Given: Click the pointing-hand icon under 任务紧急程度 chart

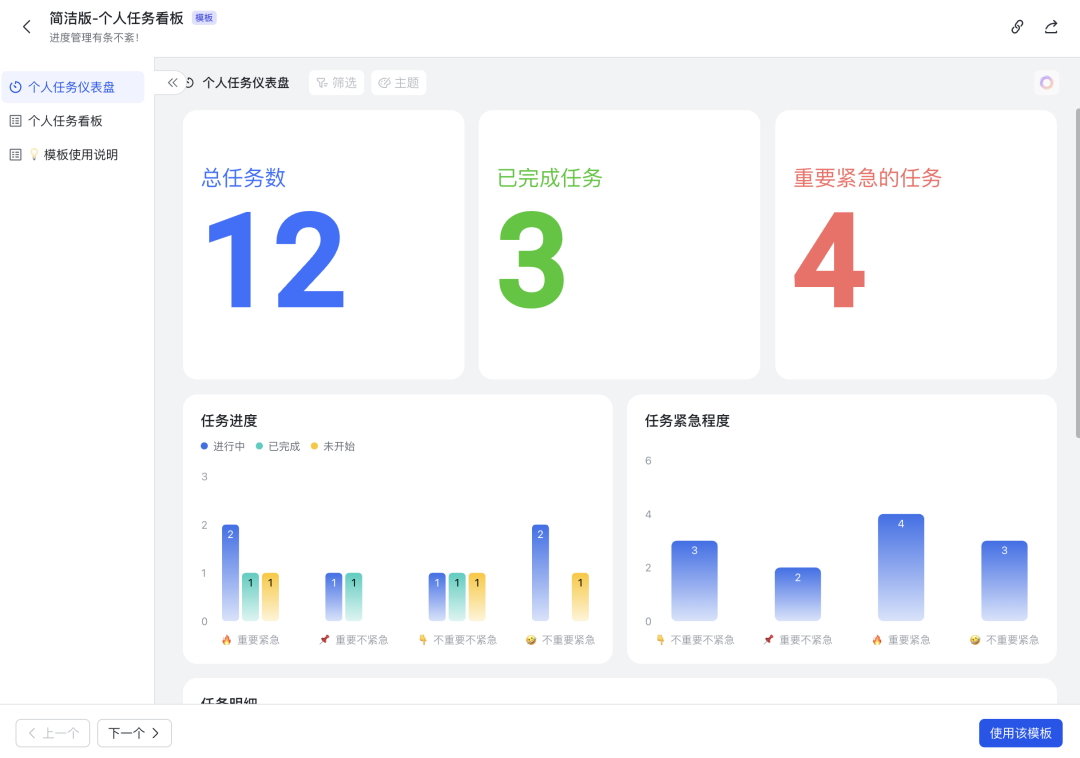Looking at the screenshot, I should (661, 640).
